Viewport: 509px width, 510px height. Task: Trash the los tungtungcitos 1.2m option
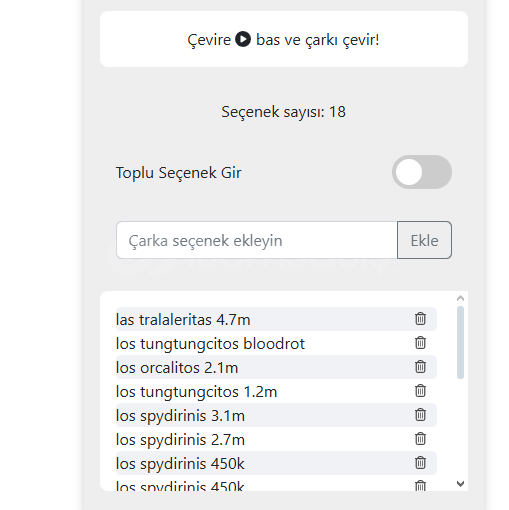(x=420, y=391)
